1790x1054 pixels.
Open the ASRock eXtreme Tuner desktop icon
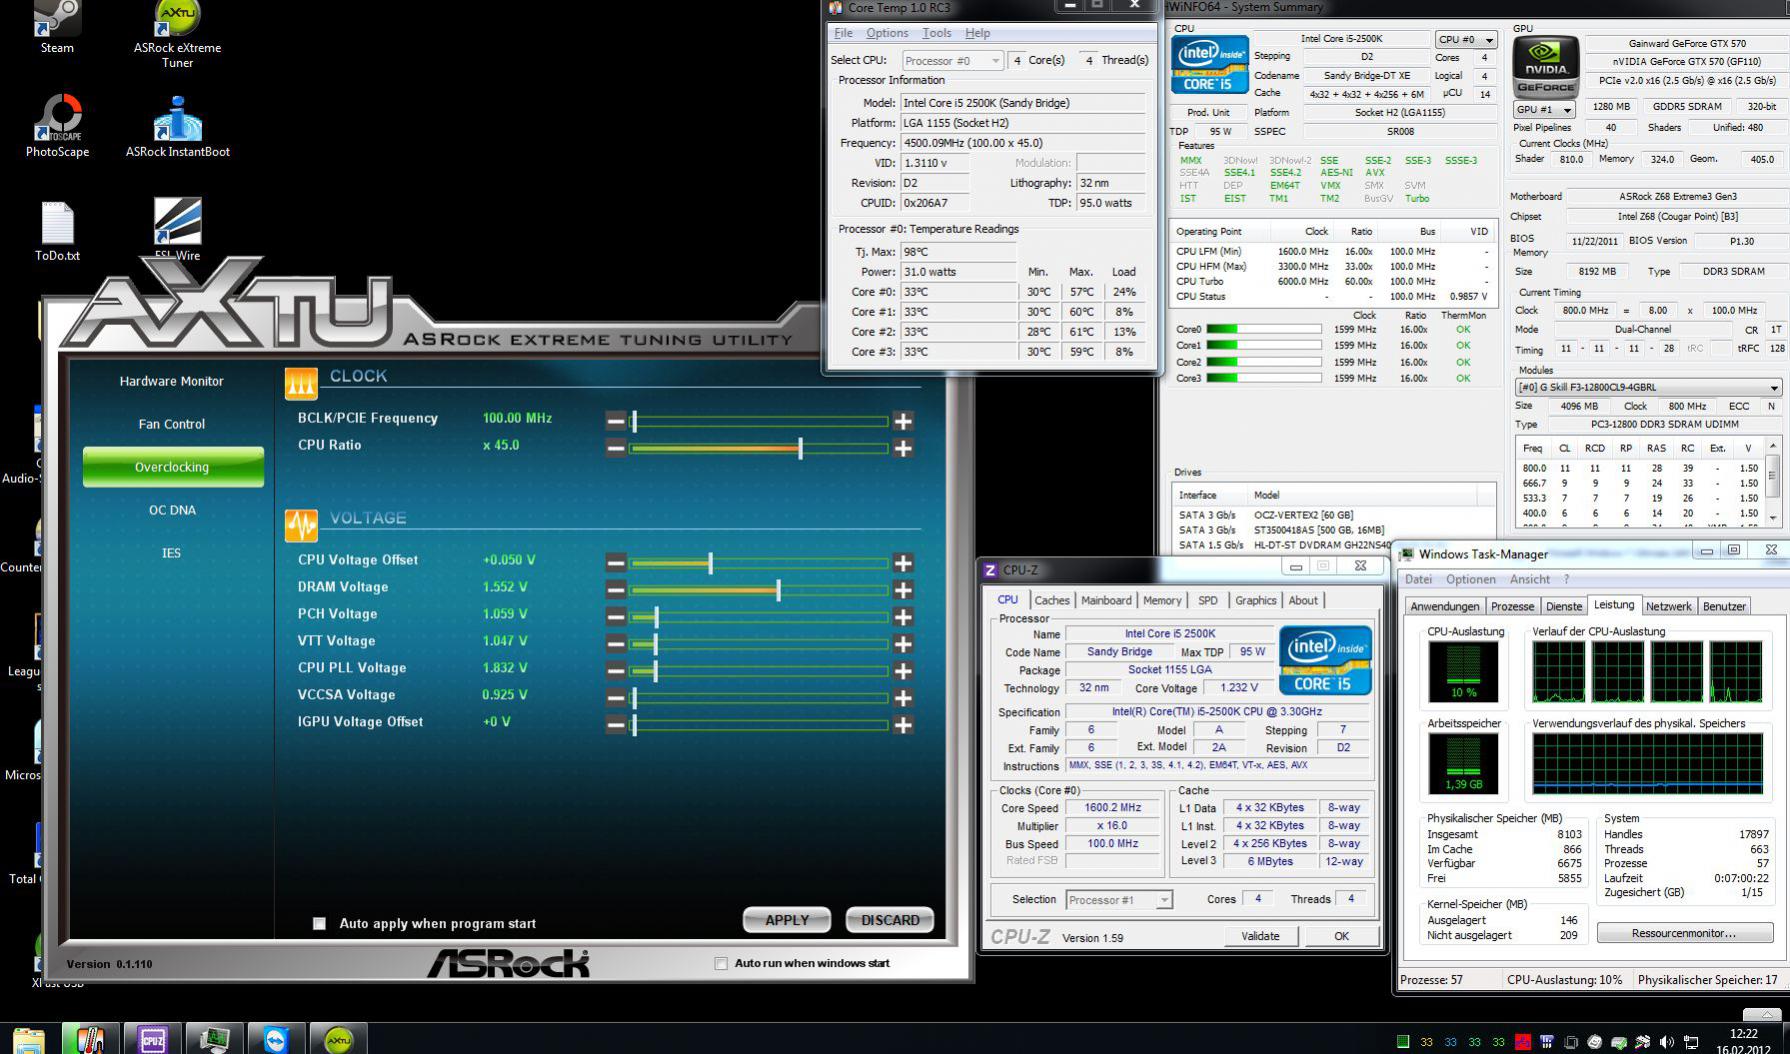177,33
